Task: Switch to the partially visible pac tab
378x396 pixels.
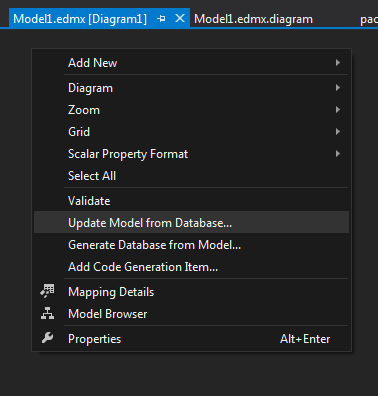Action: [369, 19]
